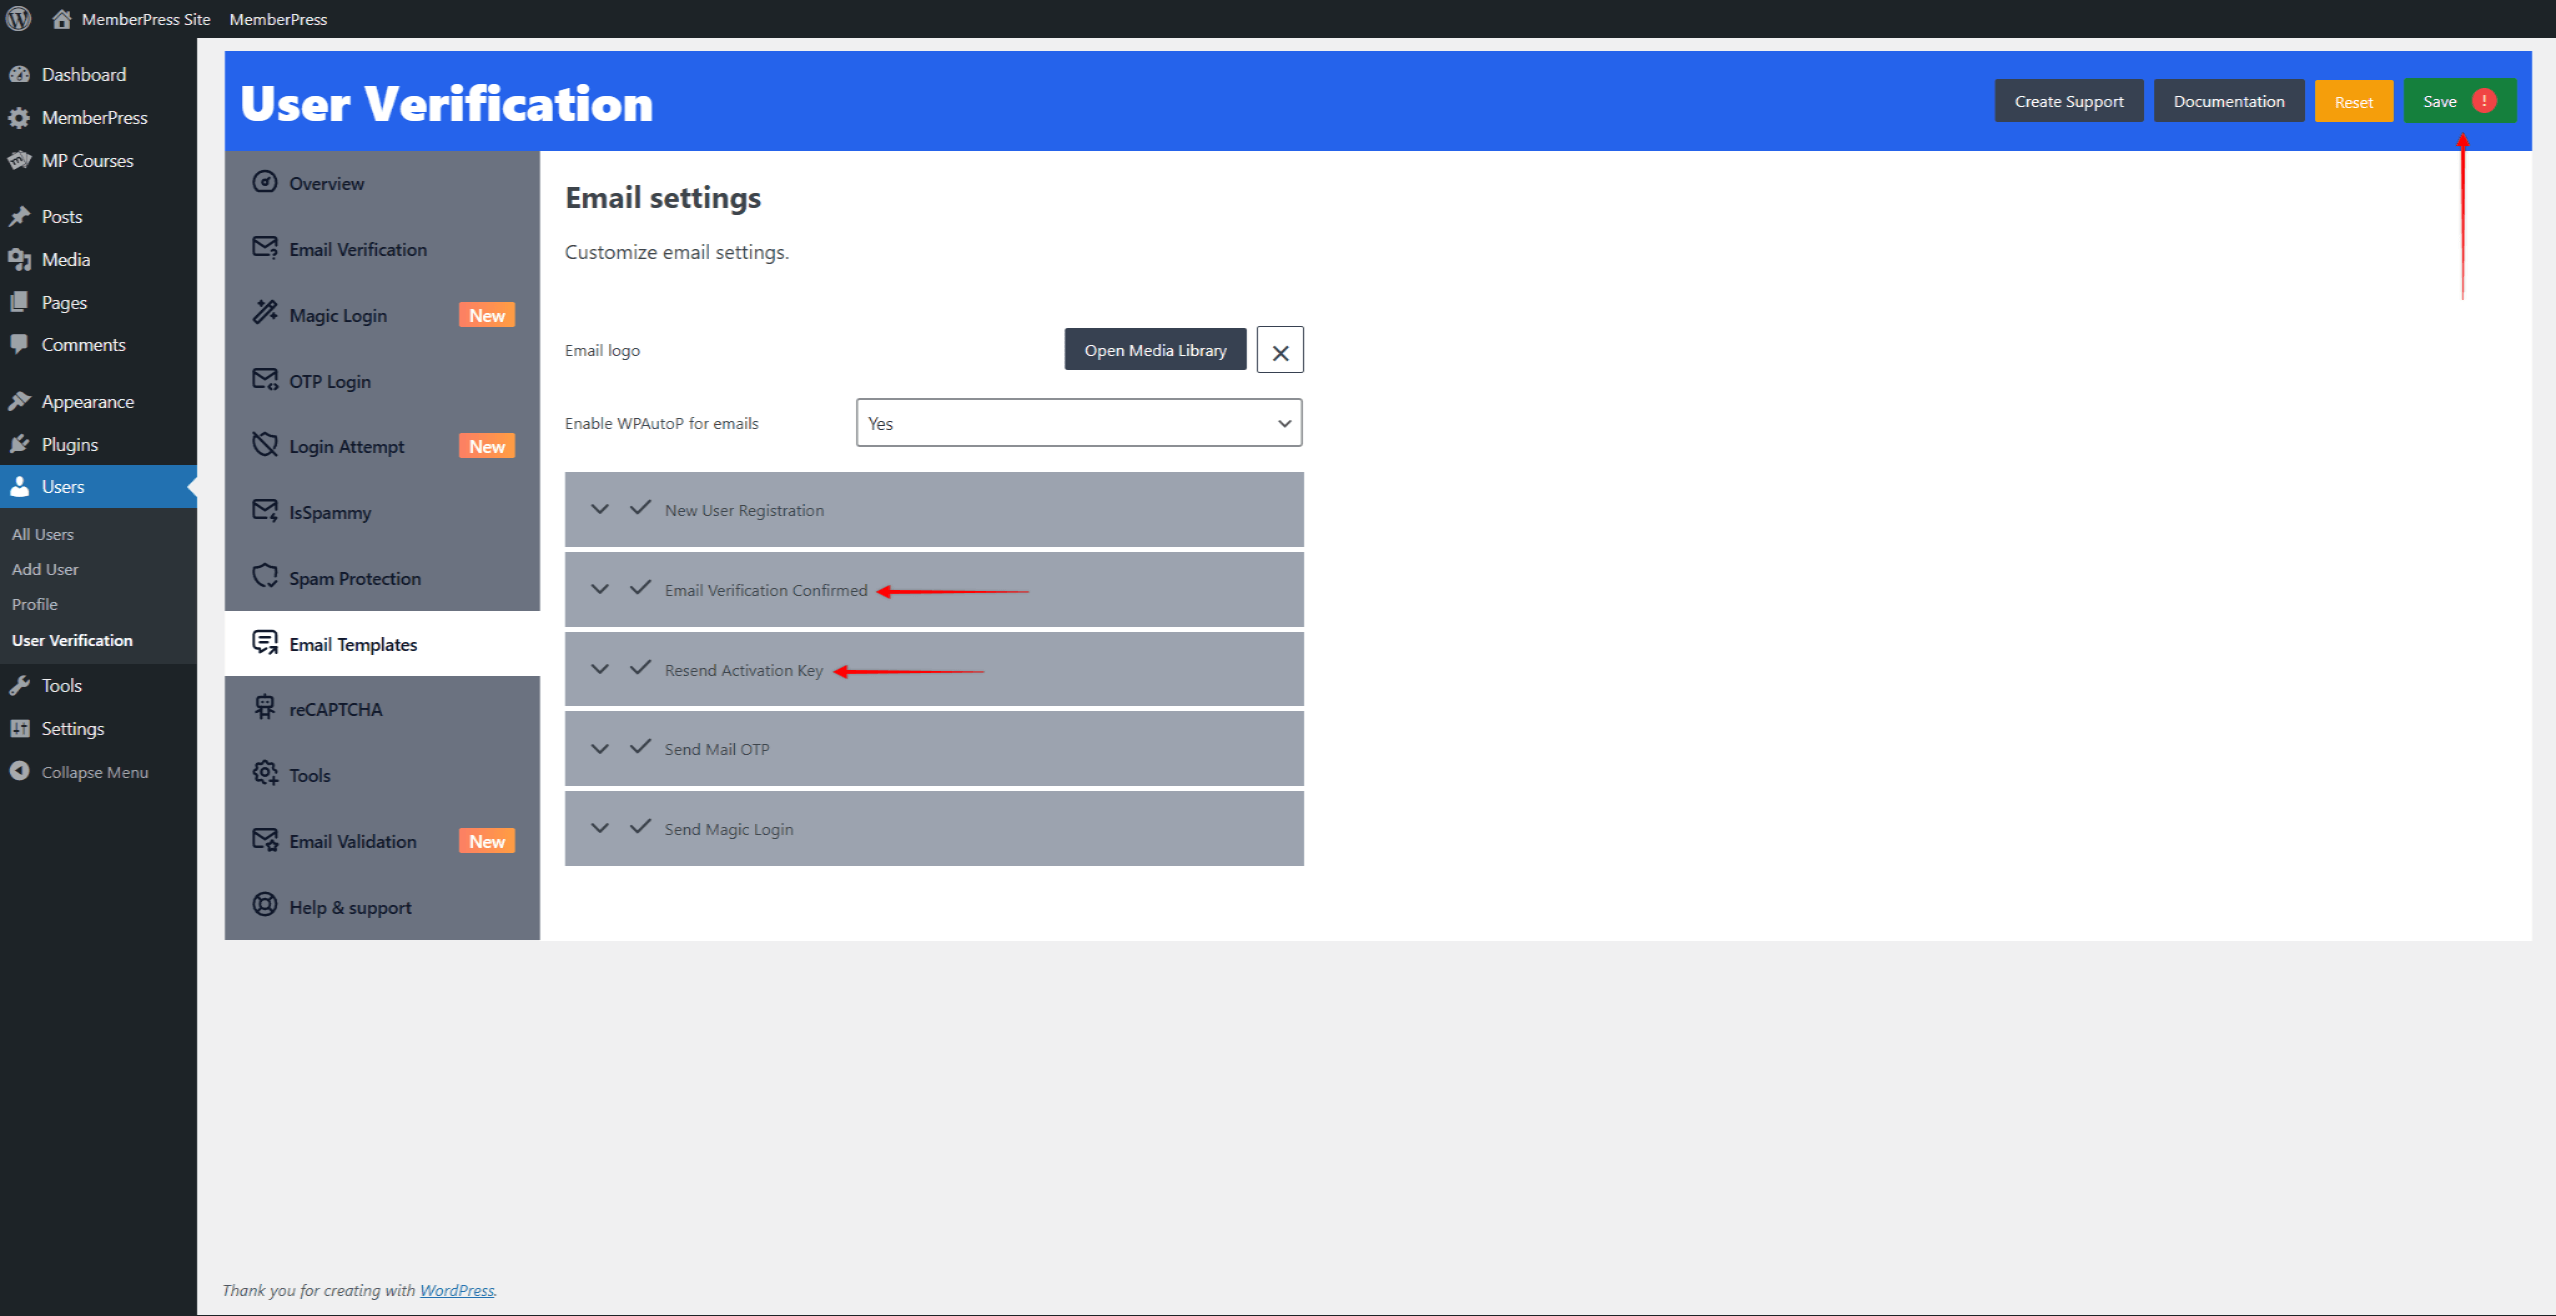The height and width of the screenshot is (1316, 2556).
Task: Toggle checkmark on Send Magic Login
Action: pyautogui.click(x=640, y=827)
